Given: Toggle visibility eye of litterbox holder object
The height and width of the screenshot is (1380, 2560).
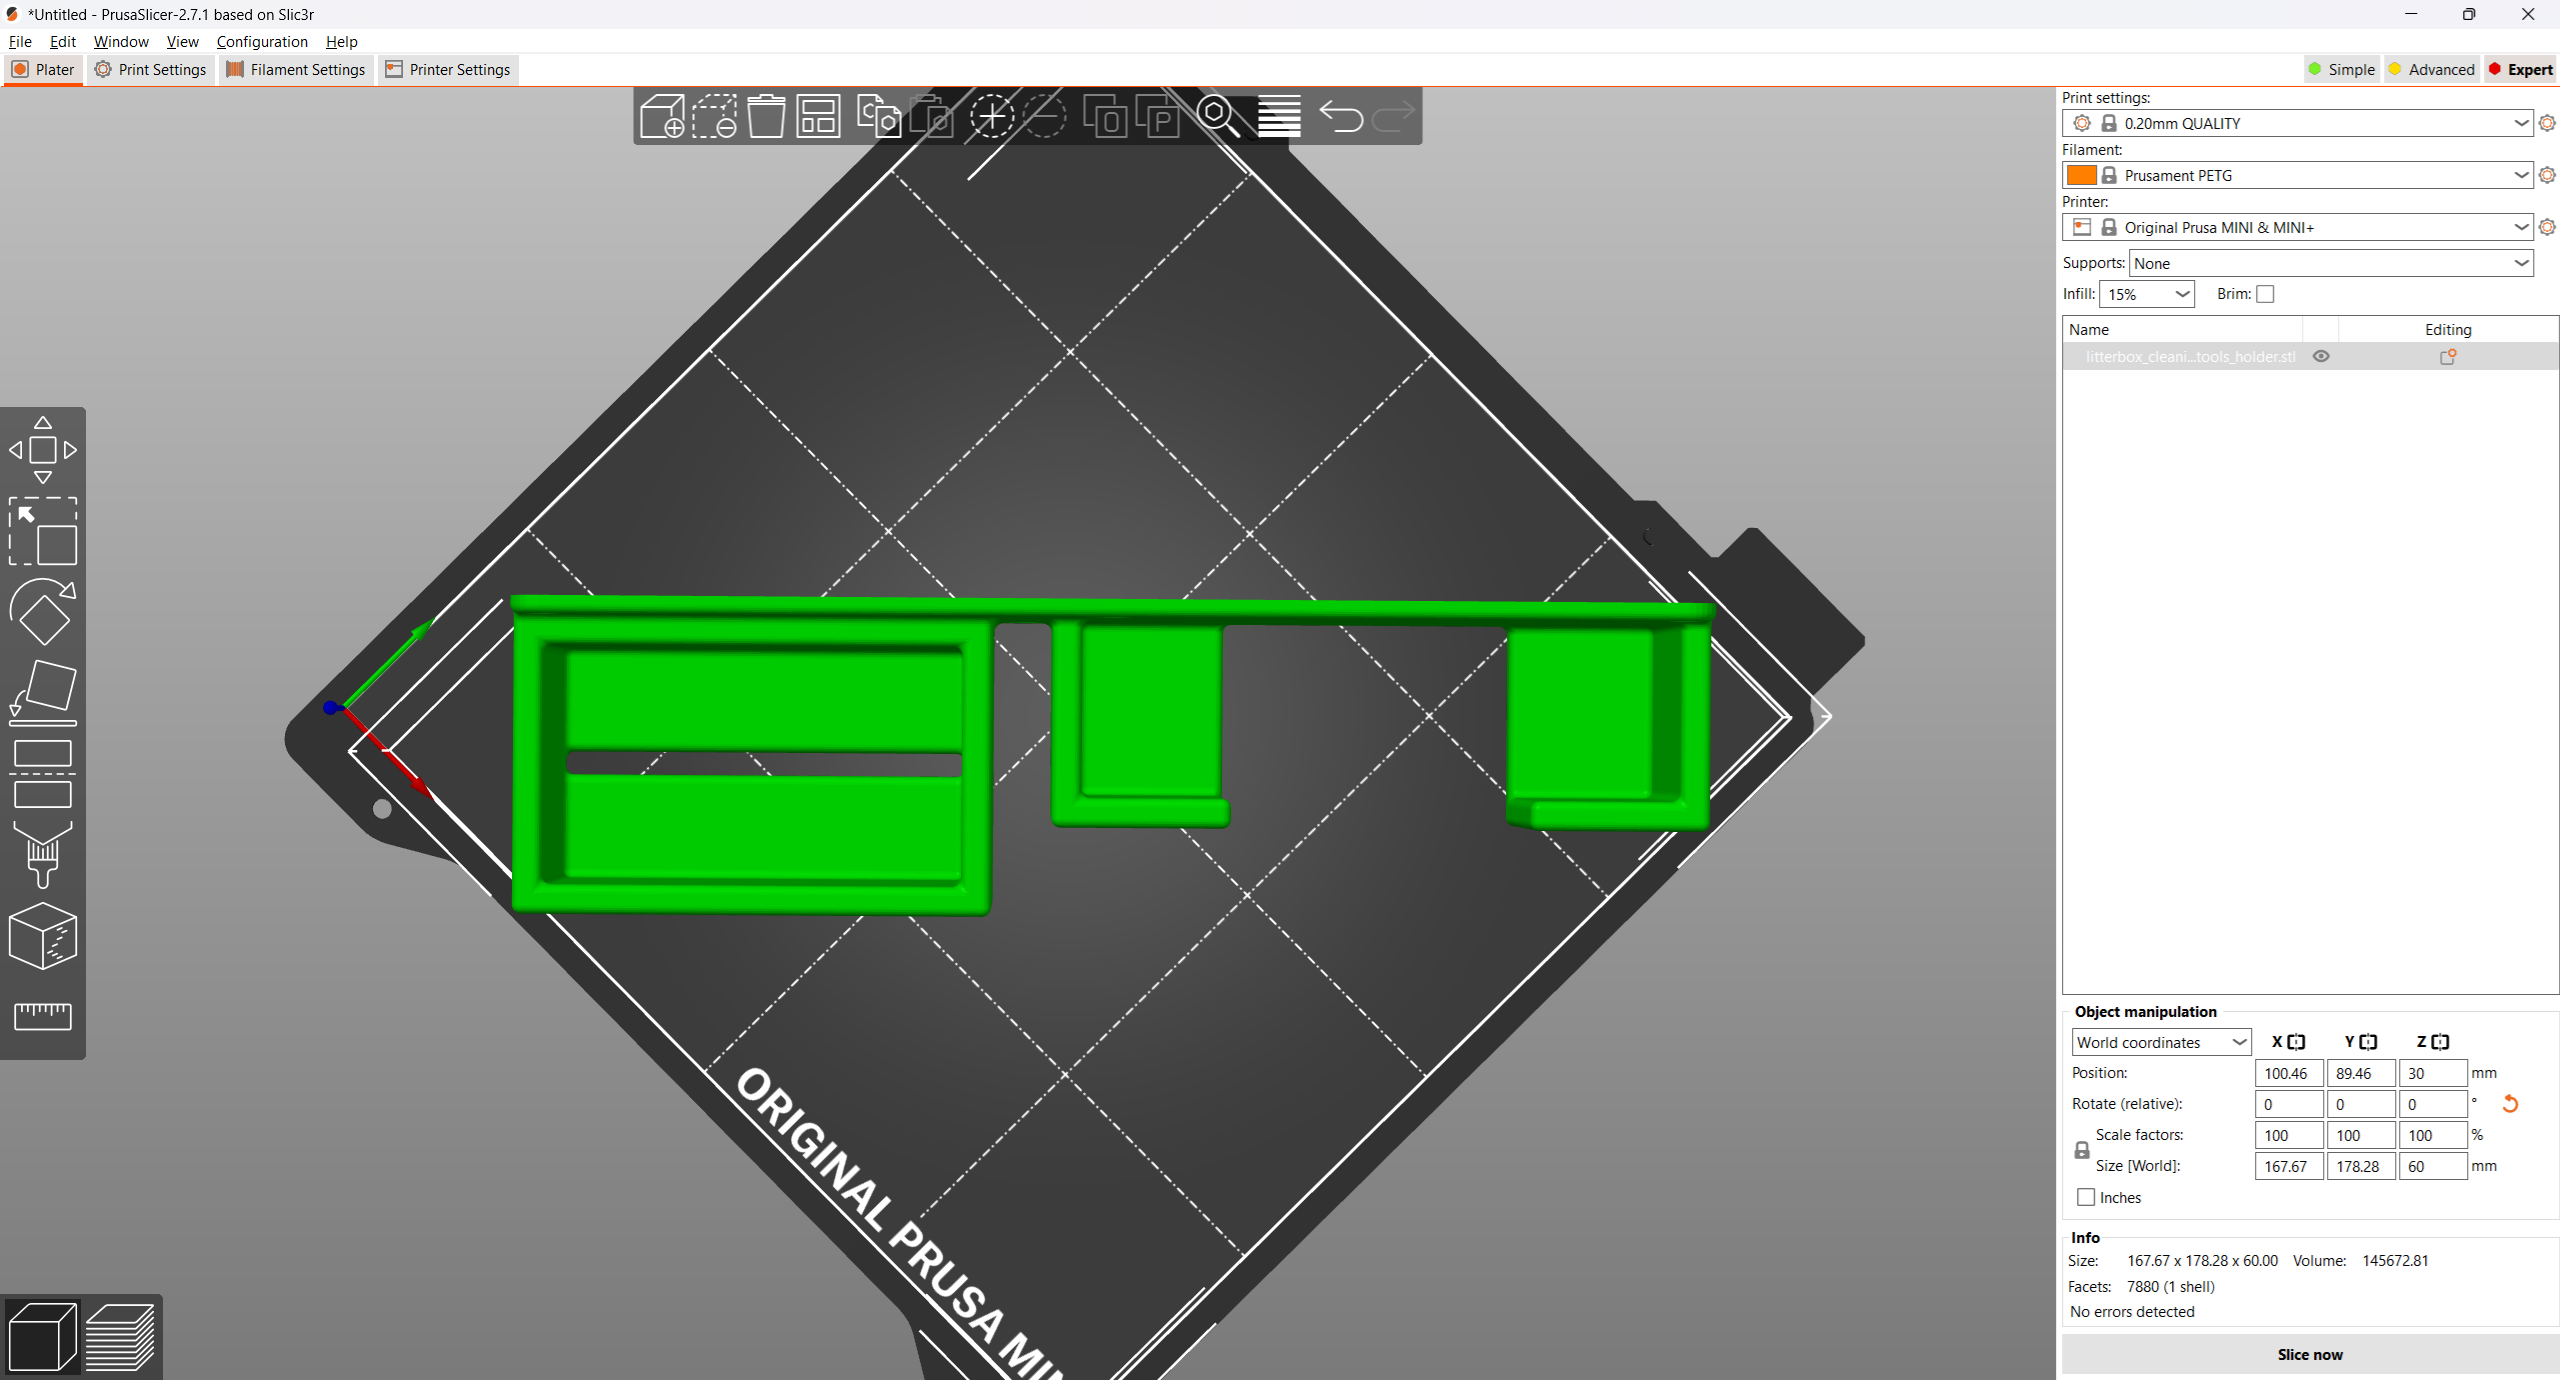Looking at the screenshot, I should (2321, 356).
